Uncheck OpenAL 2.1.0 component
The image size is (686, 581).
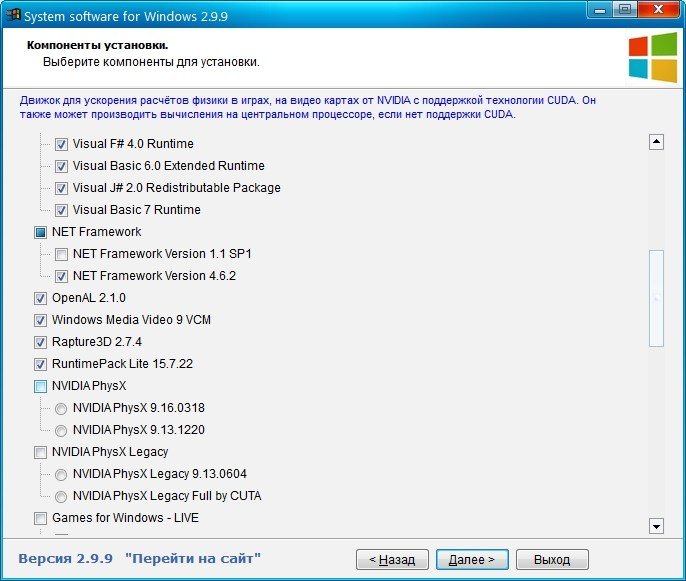[x=40, y=298]
